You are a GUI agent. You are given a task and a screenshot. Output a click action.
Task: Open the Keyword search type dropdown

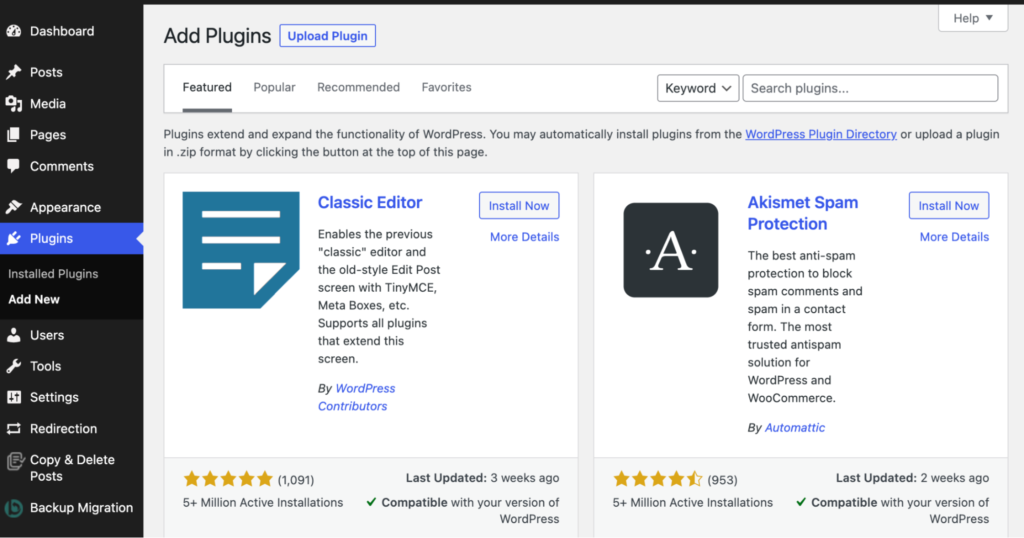698,88
